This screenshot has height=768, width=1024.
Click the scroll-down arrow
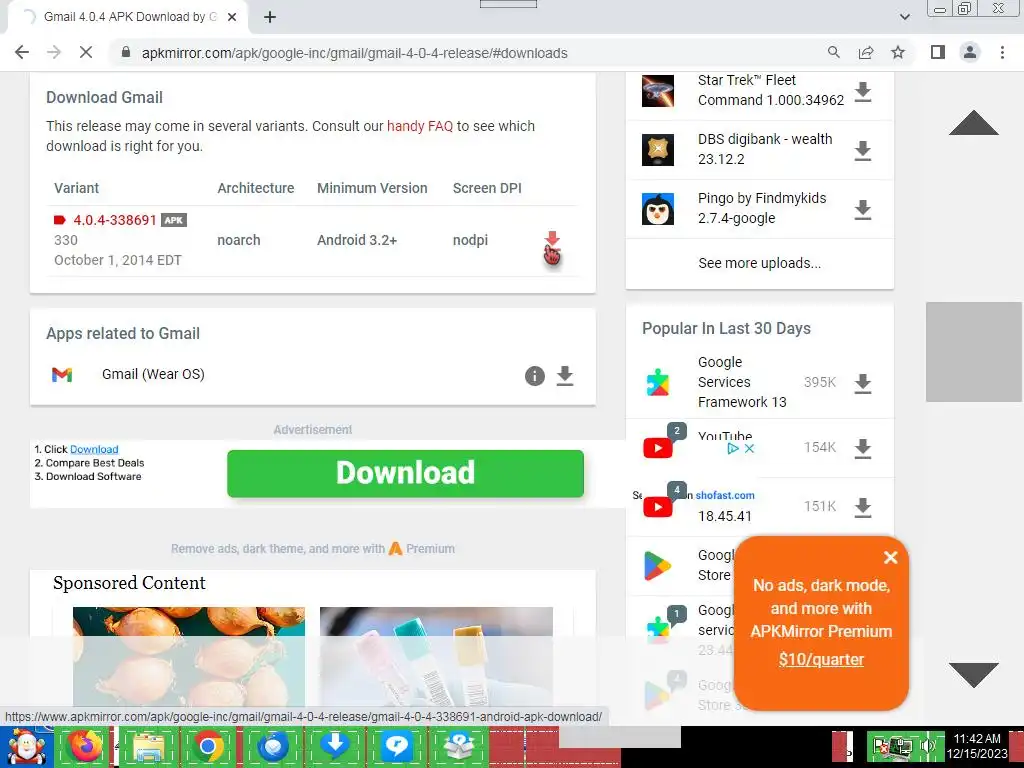coord(973,675)
